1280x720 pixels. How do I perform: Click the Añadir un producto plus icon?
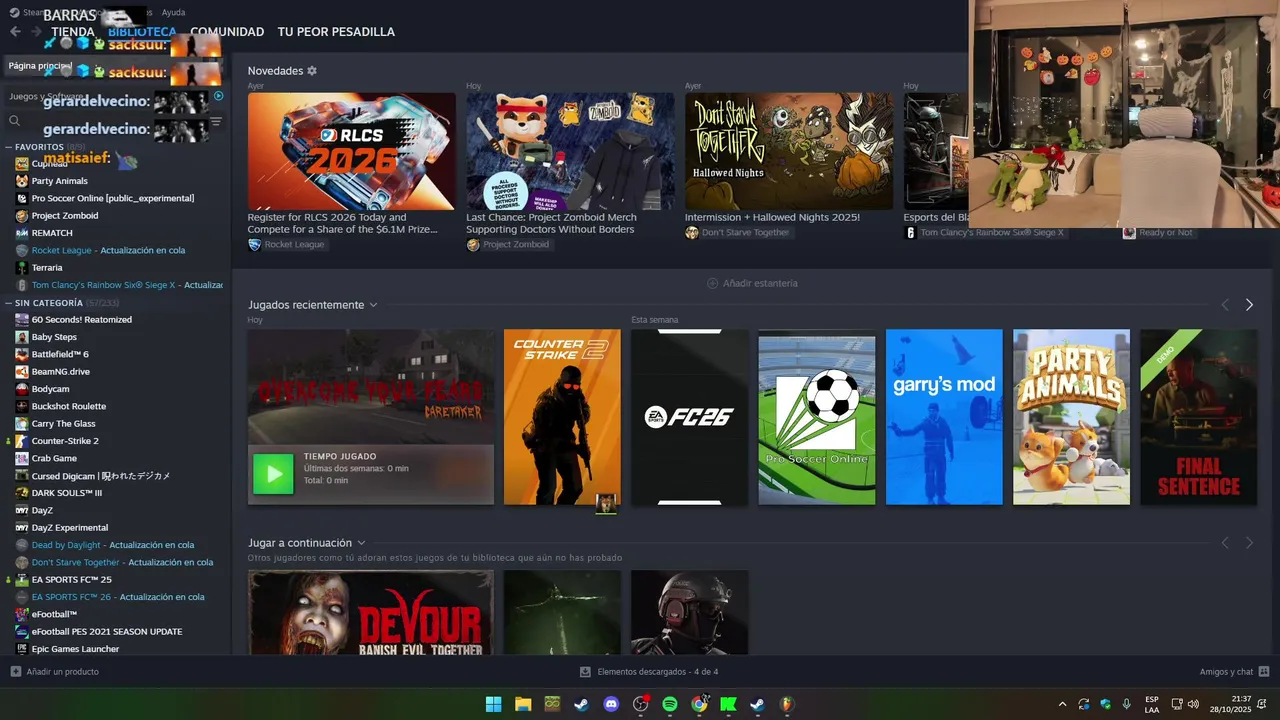pos(15,672)
